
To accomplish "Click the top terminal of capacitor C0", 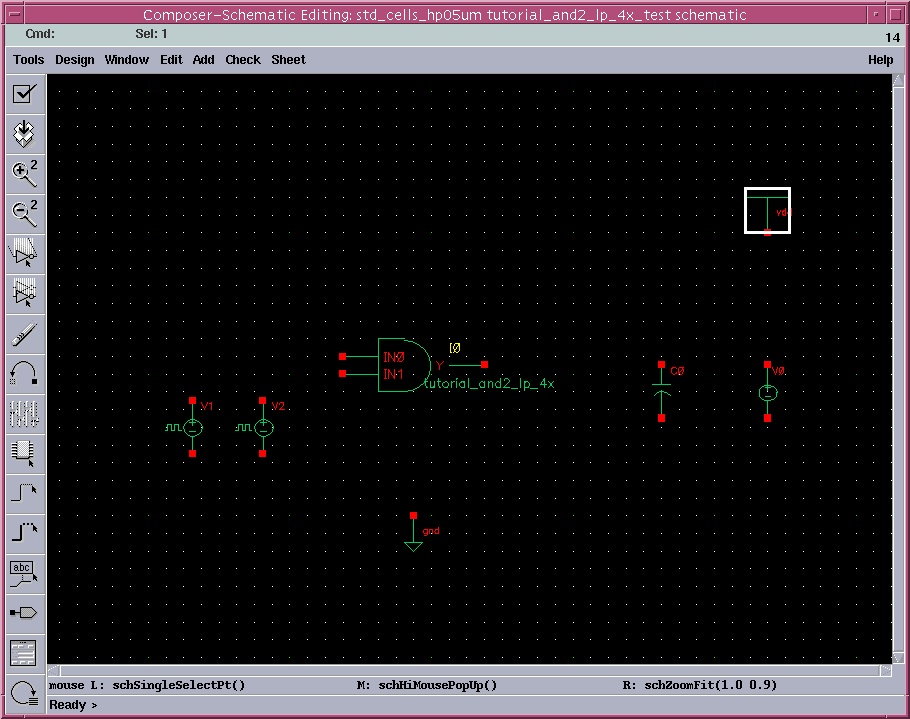I will pyautogui.click(x=662, y=364).
